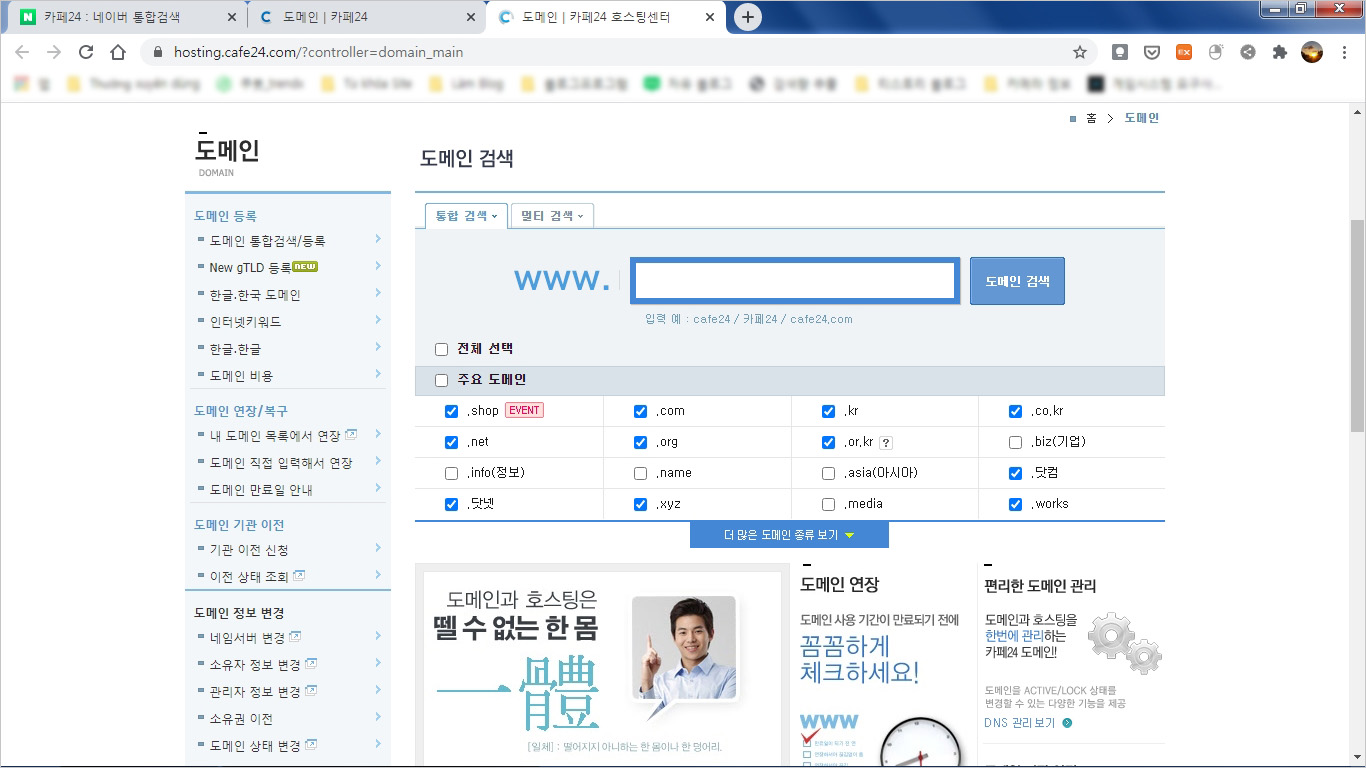The width and height of the screenshot is (1366, 768).
Task: Go to browser home icon
Action: tap(118, 52)
